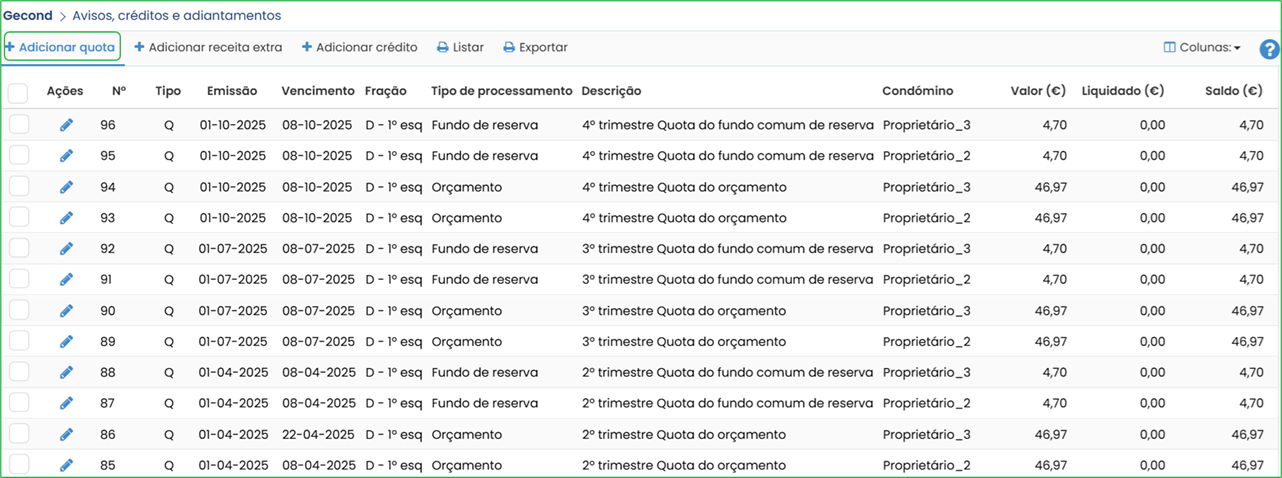Tick the checkbox for entry Nº 88
Viewport: 1282px width, 478px height.
(19, 373)
